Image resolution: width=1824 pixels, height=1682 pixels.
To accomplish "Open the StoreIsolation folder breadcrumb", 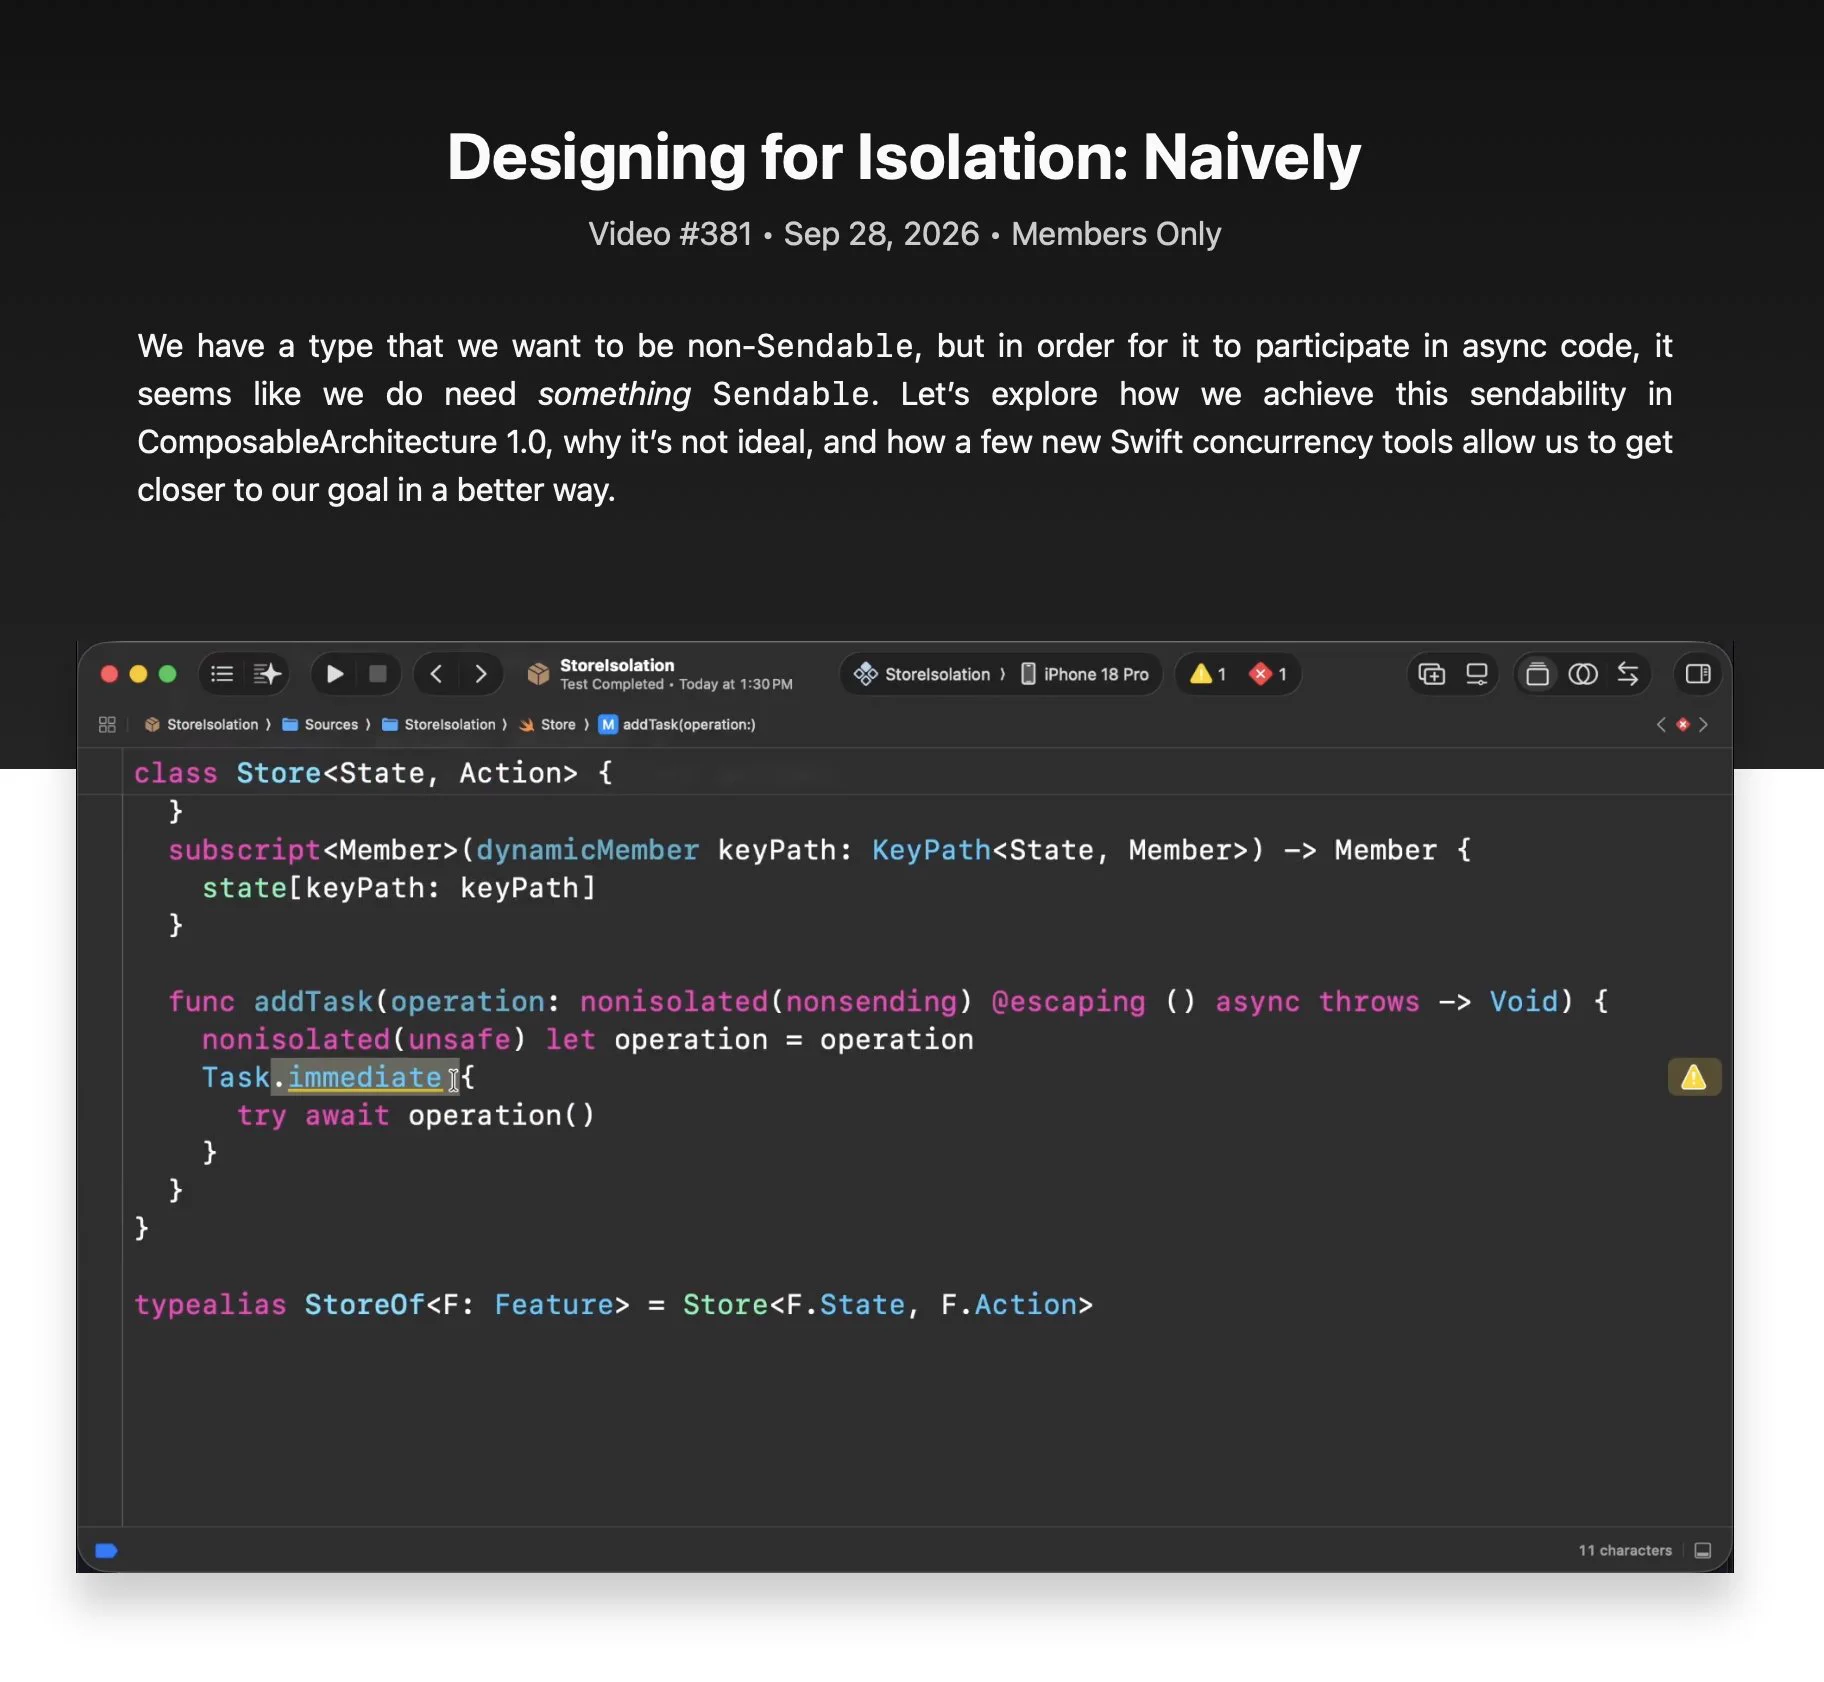I will pos(439,724).
